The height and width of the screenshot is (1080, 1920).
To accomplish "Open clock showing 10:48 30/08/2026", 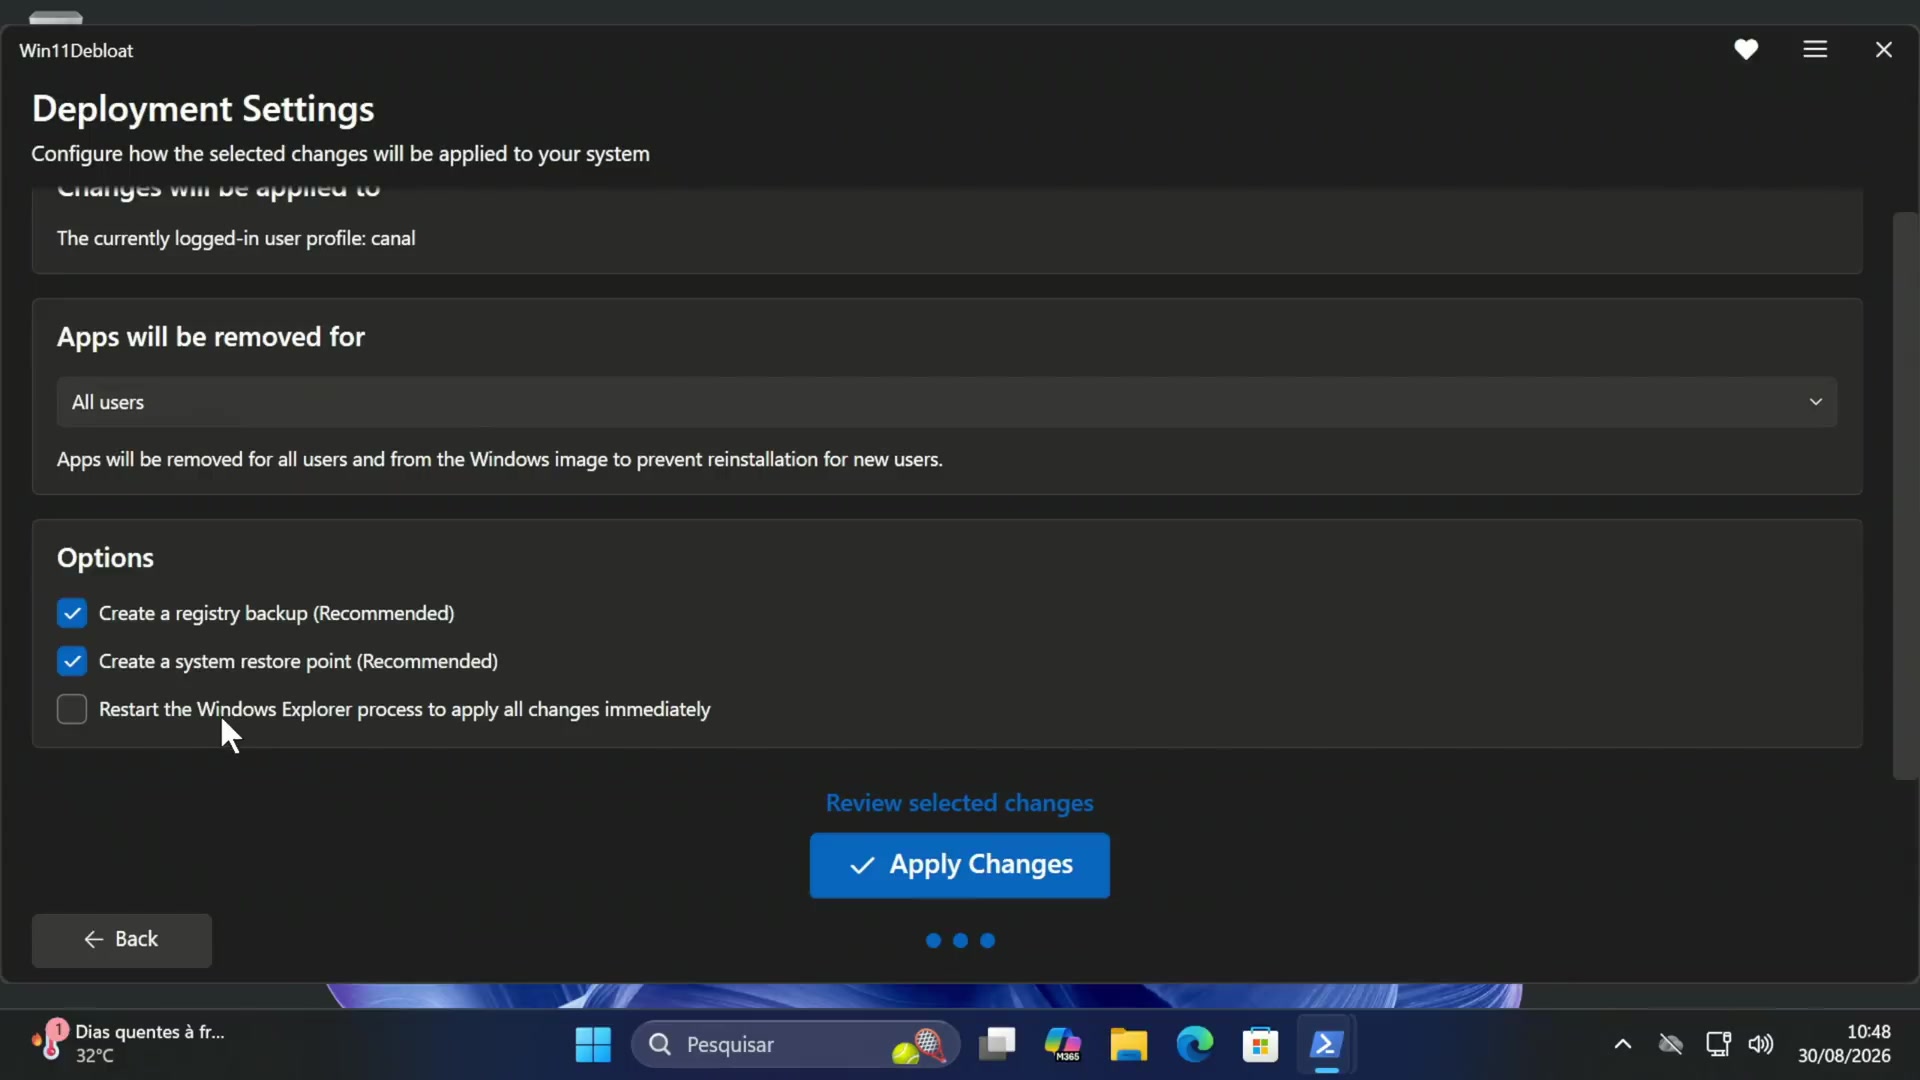I will point(1844,1044).
